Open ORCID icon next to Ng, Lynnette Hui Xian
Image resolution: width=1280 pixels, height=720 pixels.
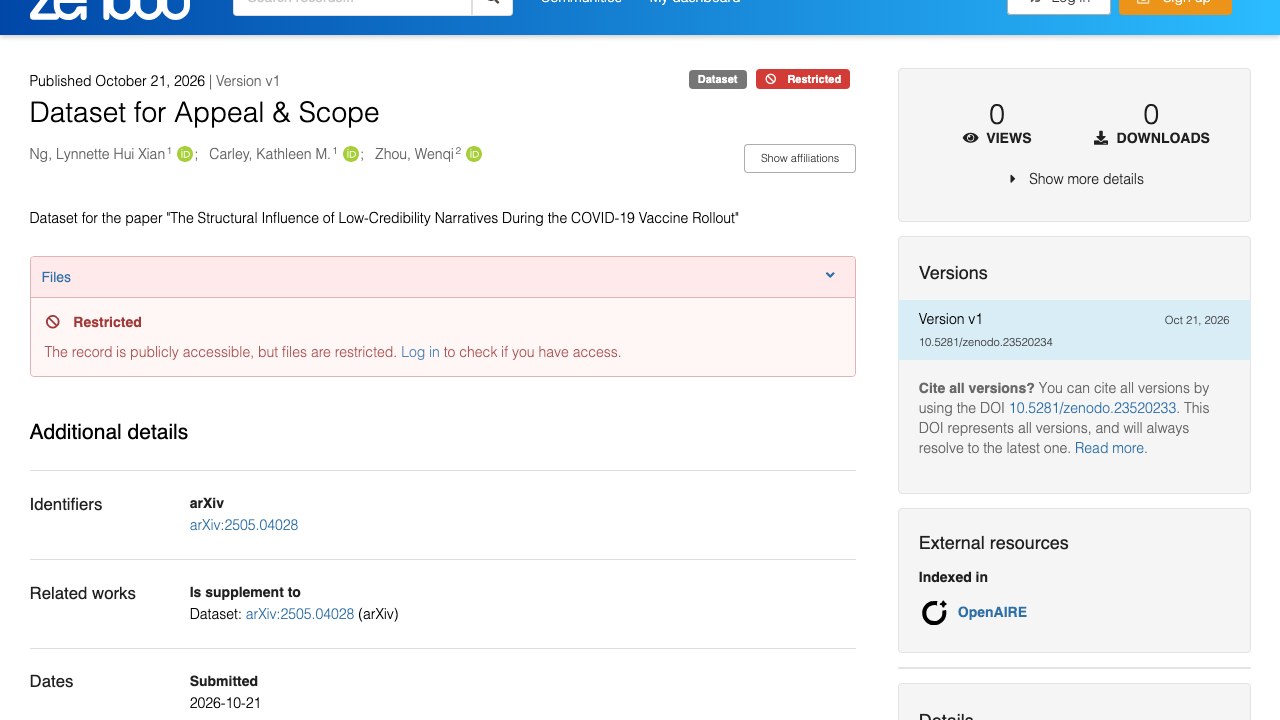tap(185, 154)
